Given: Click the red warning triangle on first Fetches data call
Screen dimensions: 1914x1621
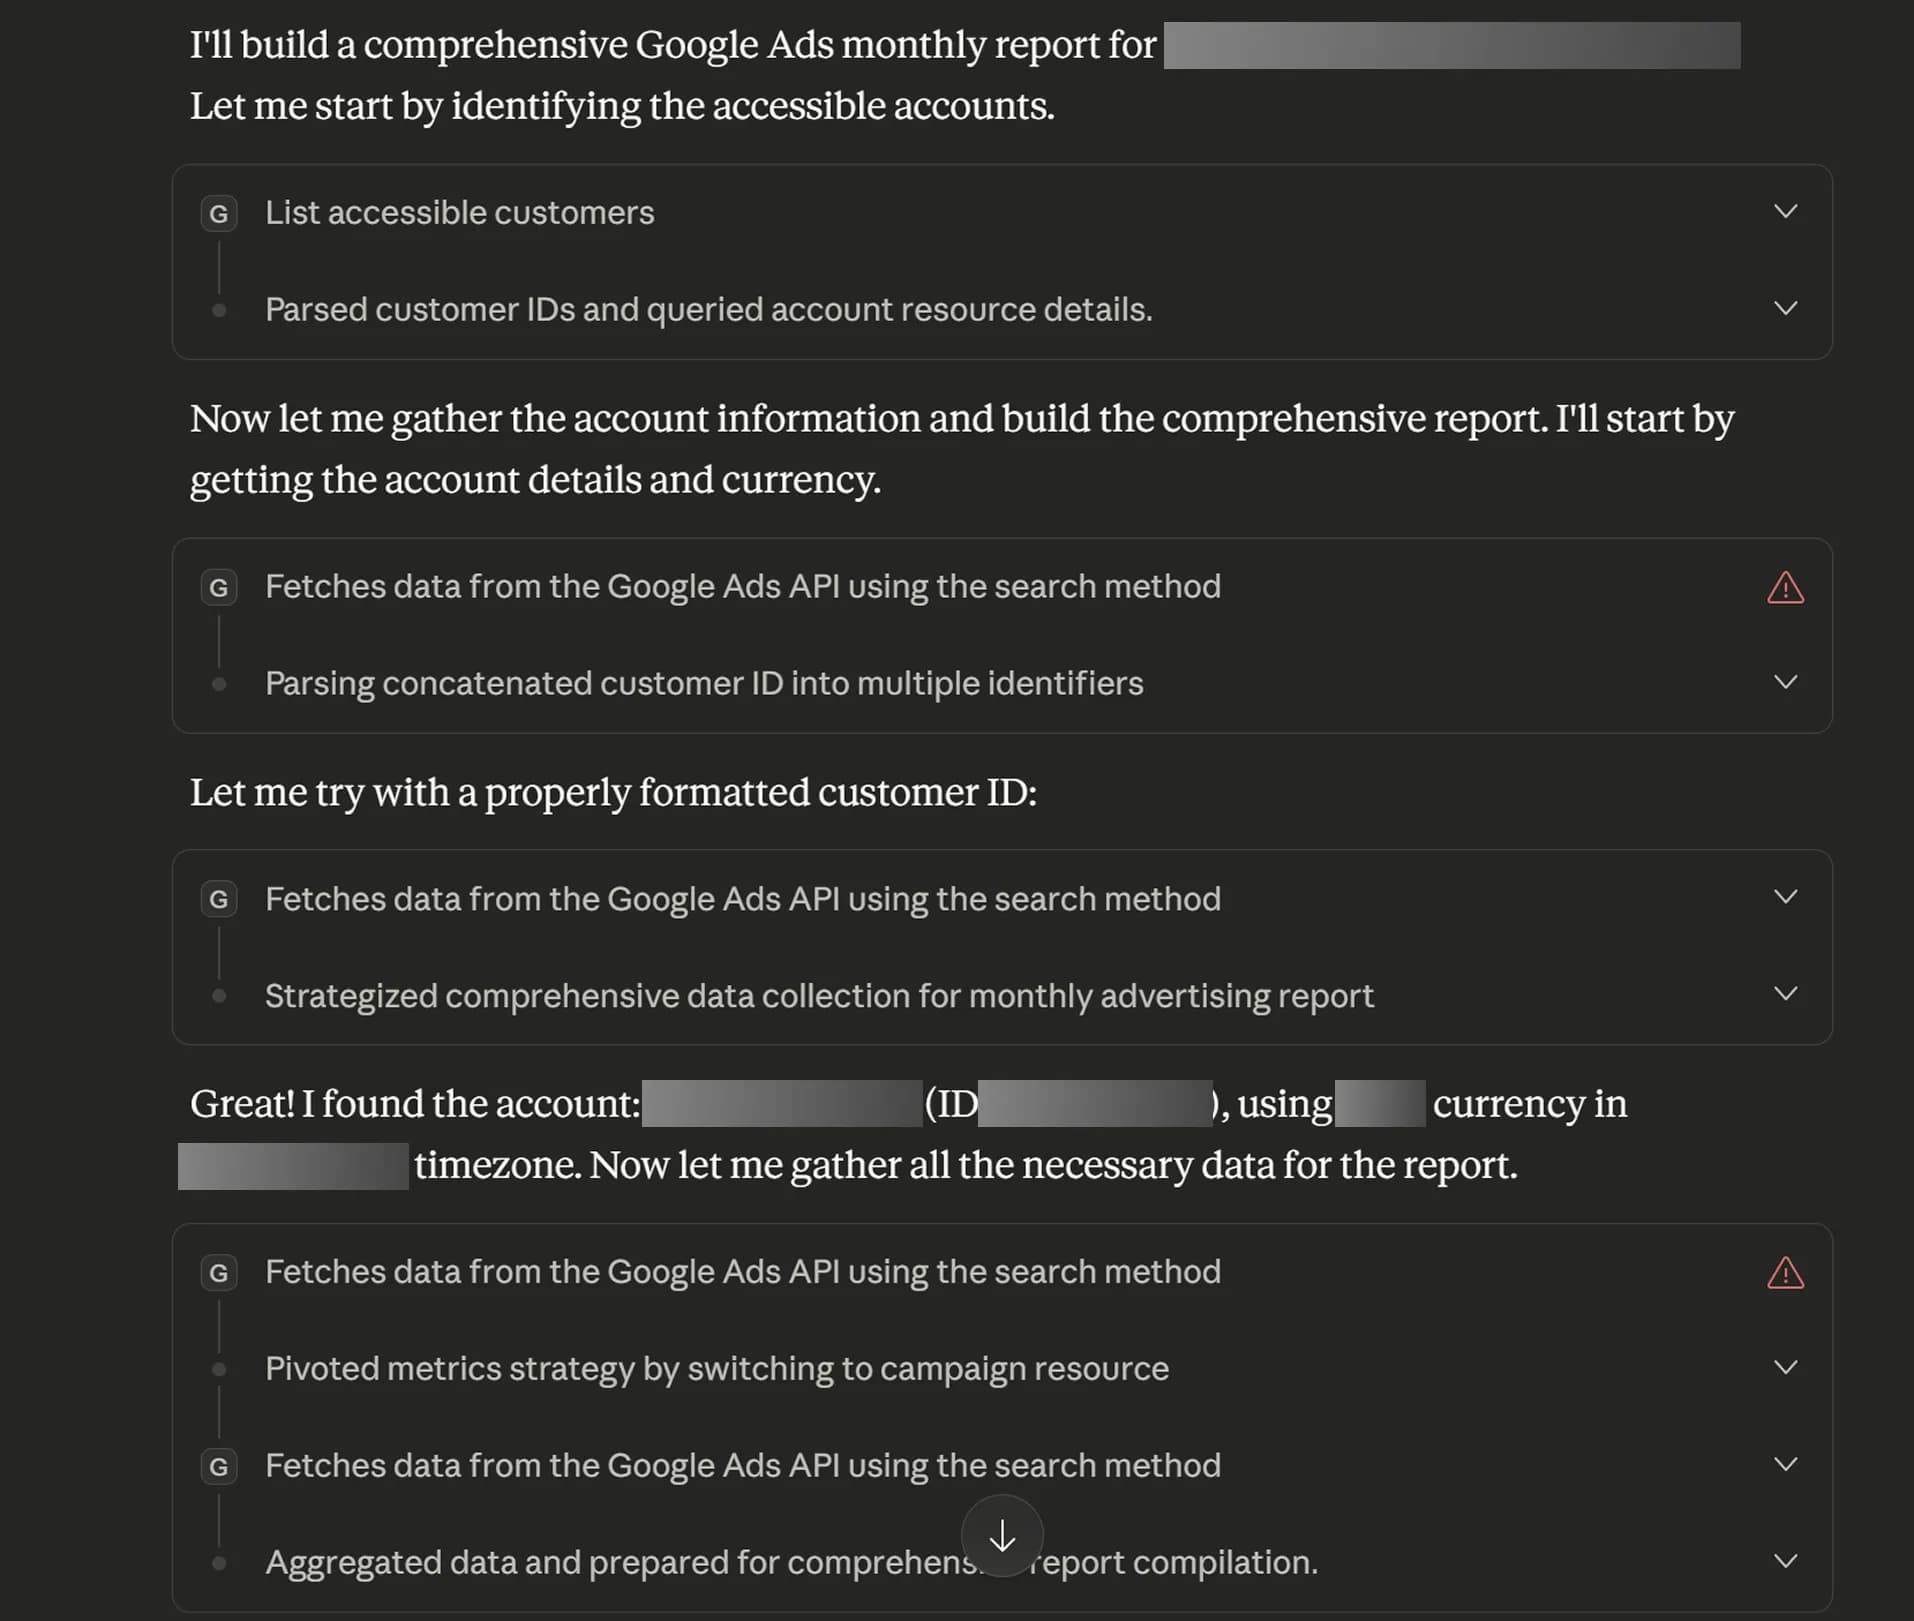Looking at the screenshot, I should click(x=1786, y=589).
